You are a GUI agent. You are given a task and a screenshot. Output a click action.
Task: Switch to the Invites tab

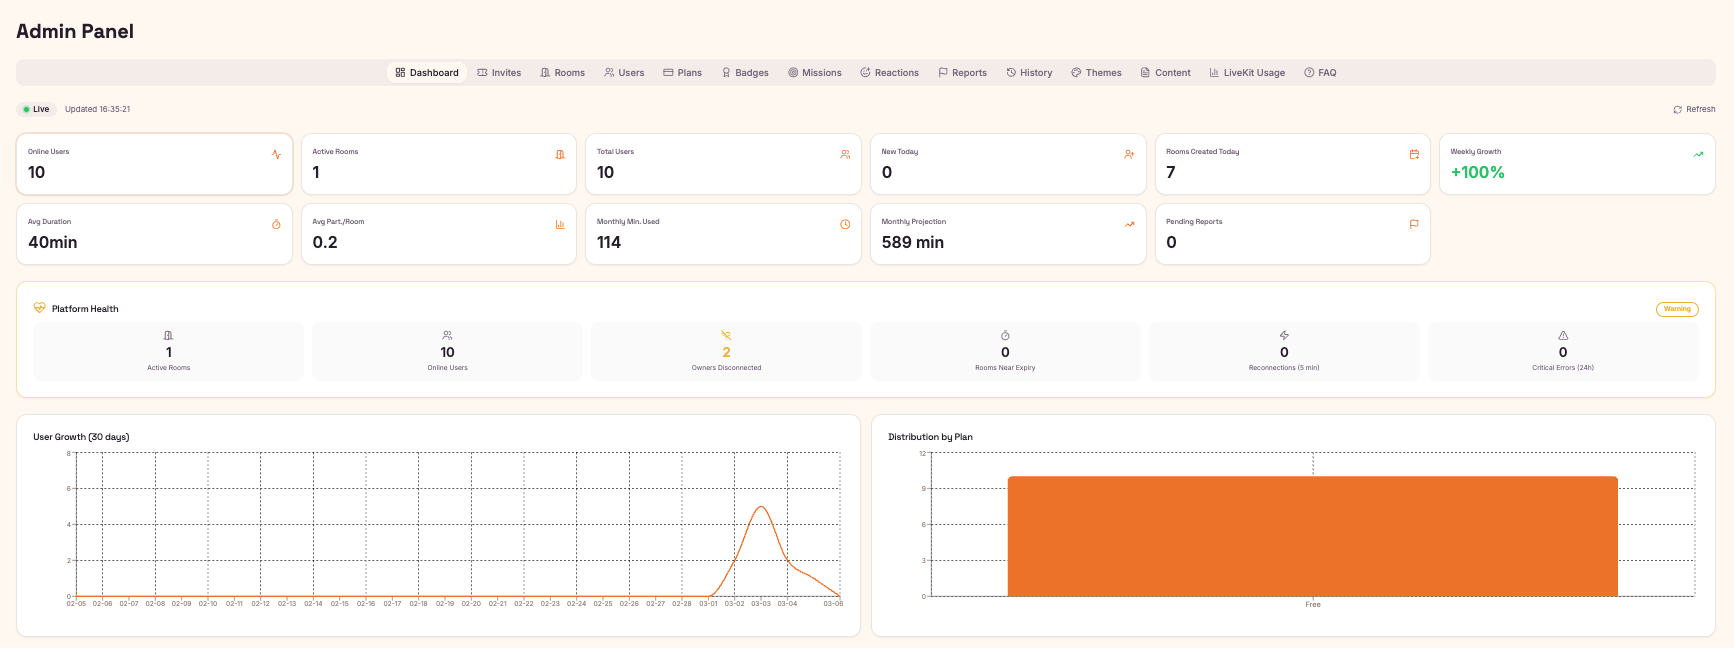(x=499, y=72)
